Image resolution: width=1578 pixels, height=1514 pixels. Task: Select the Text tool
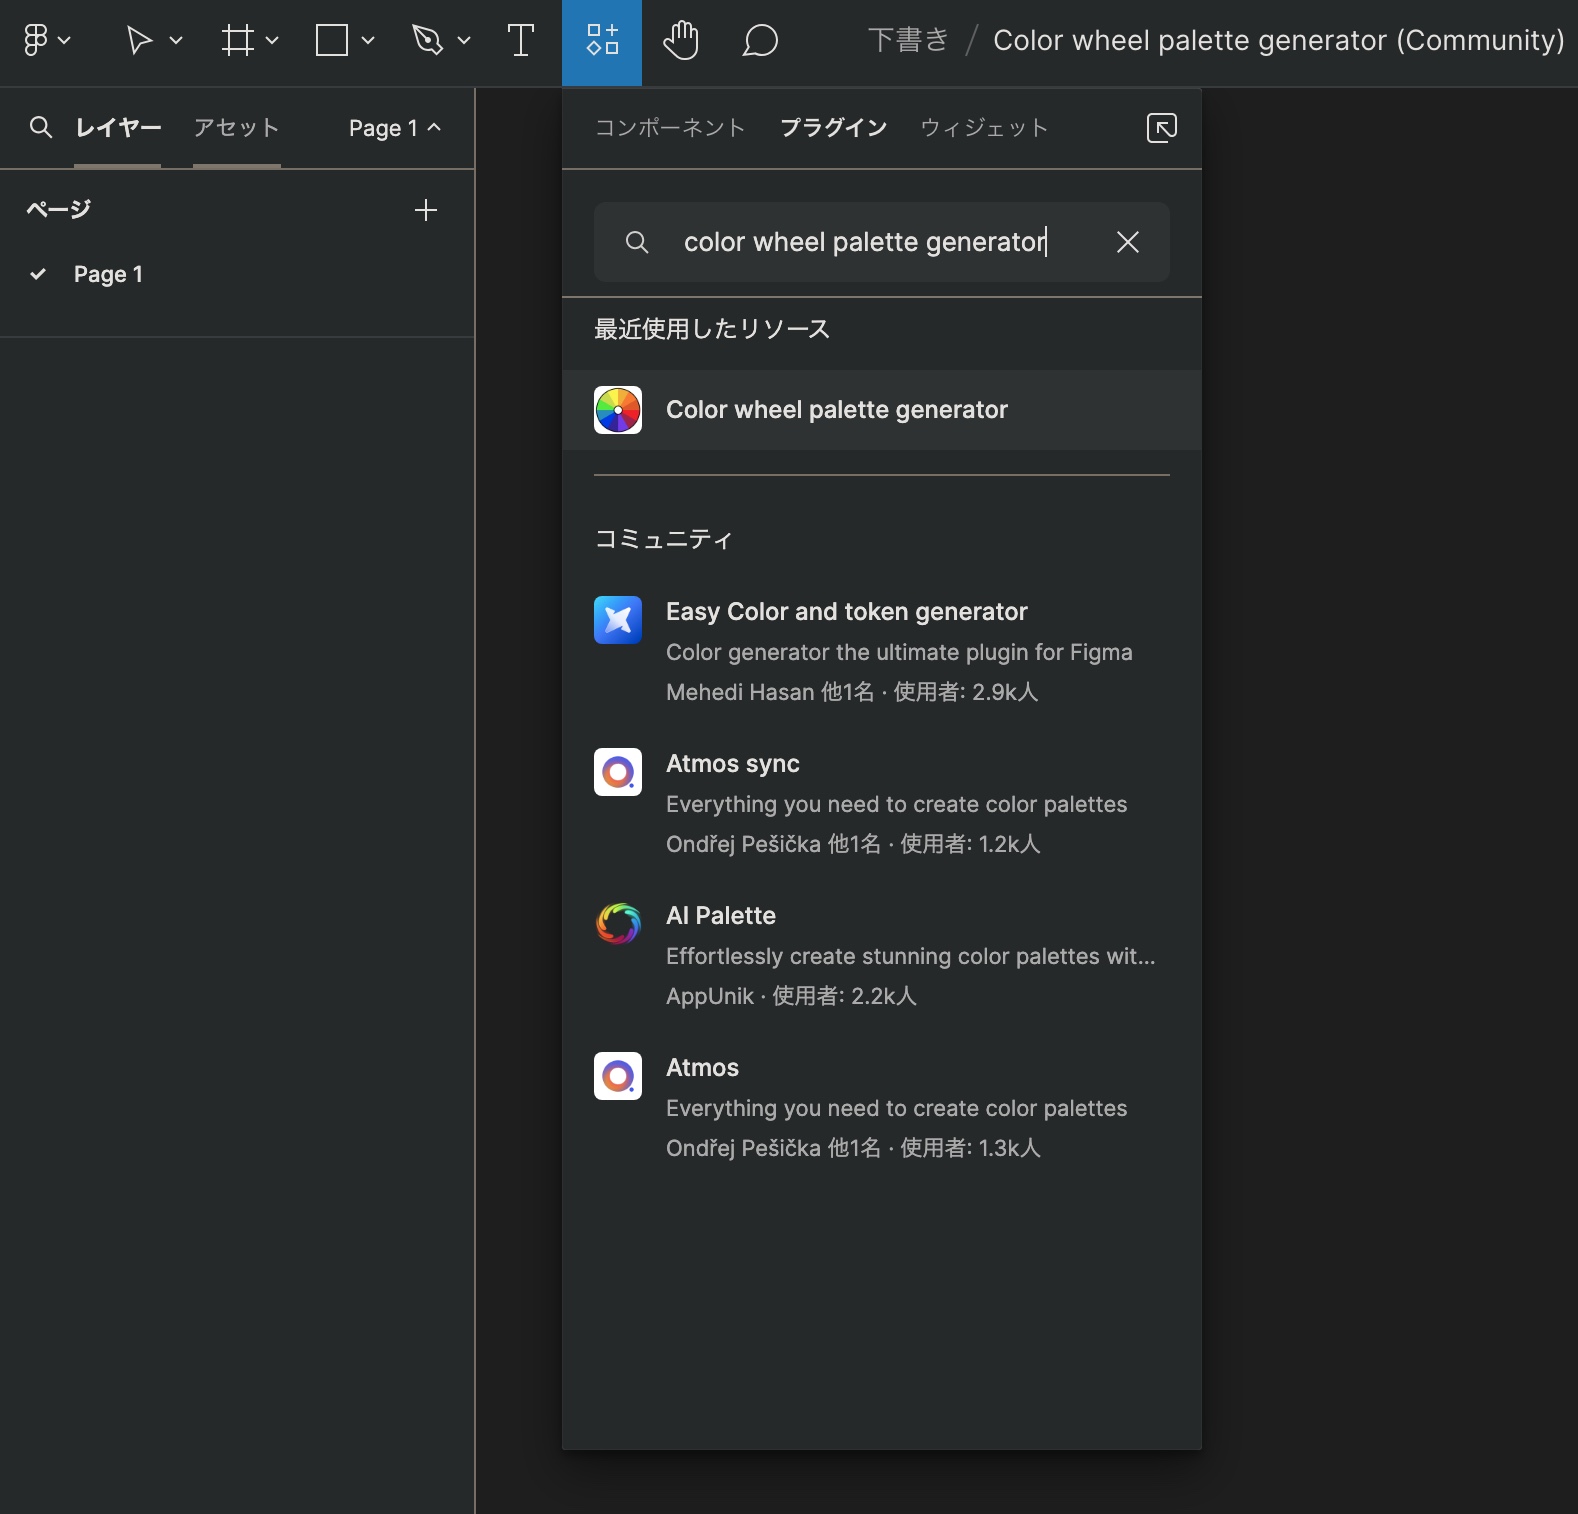[x=521, y=41]
